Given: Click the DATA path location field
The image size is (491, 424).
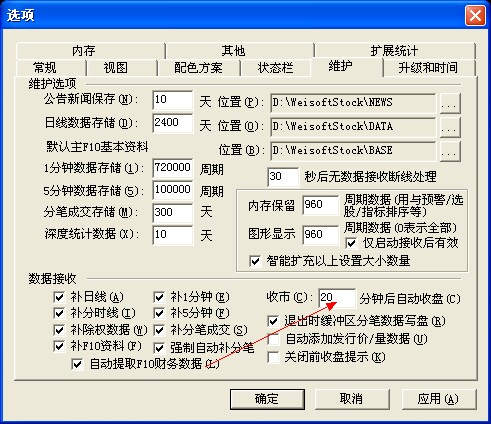Looking at the screenshot, I should click(353, 127).
